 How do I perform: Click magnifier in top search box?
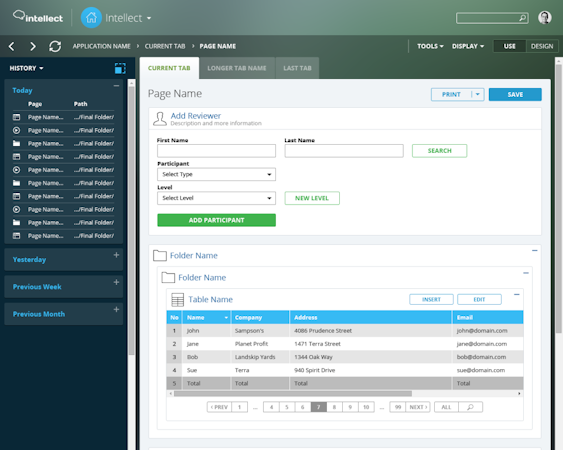point(523,18)
